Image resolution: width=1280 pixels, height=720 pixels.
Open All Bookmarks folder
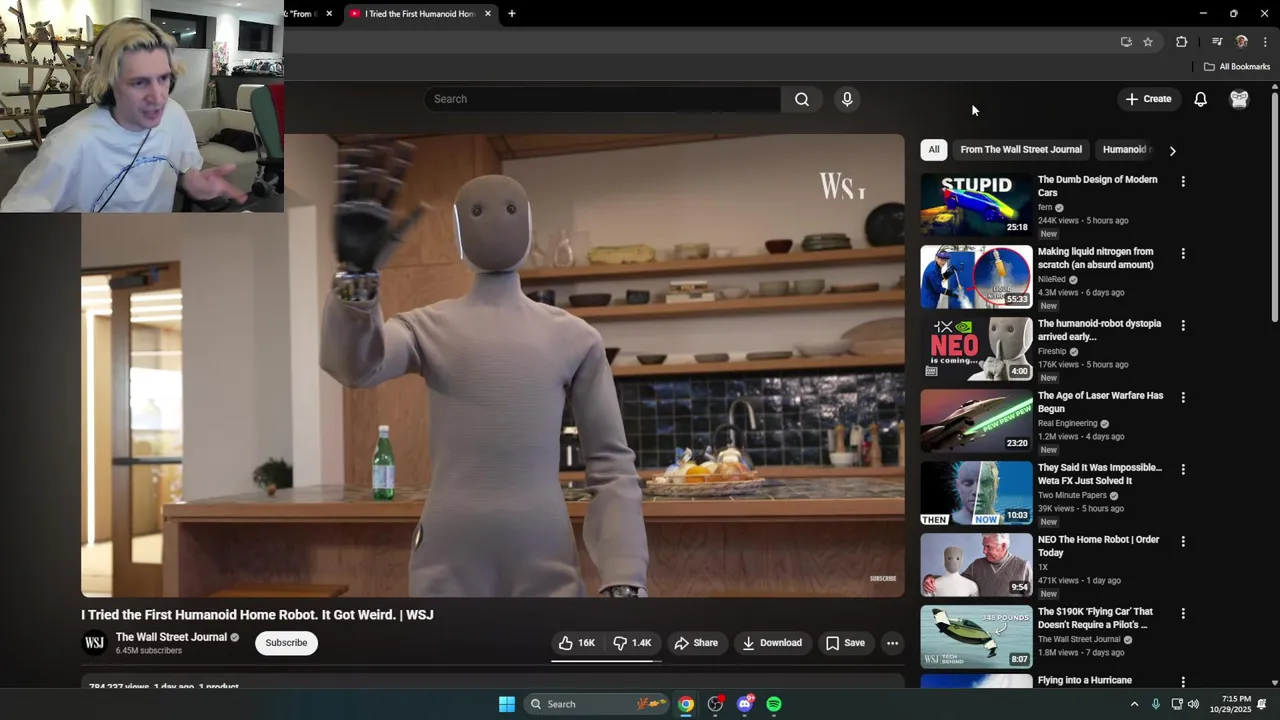[1237, 67]
